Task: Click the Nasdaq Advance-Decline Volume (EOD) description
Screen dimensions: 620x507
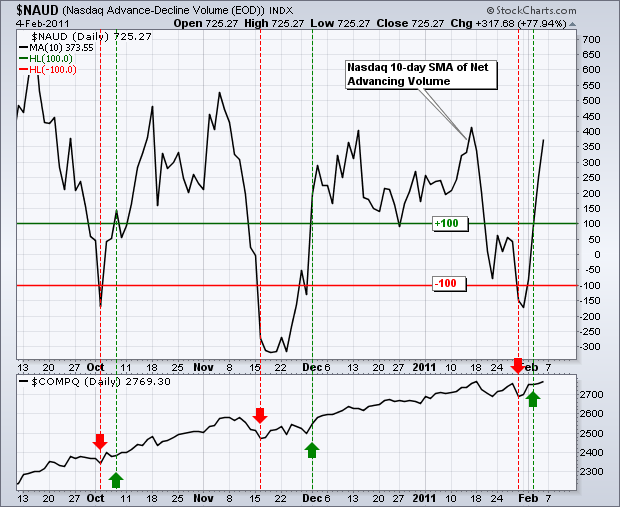Action: coord(164,10)
